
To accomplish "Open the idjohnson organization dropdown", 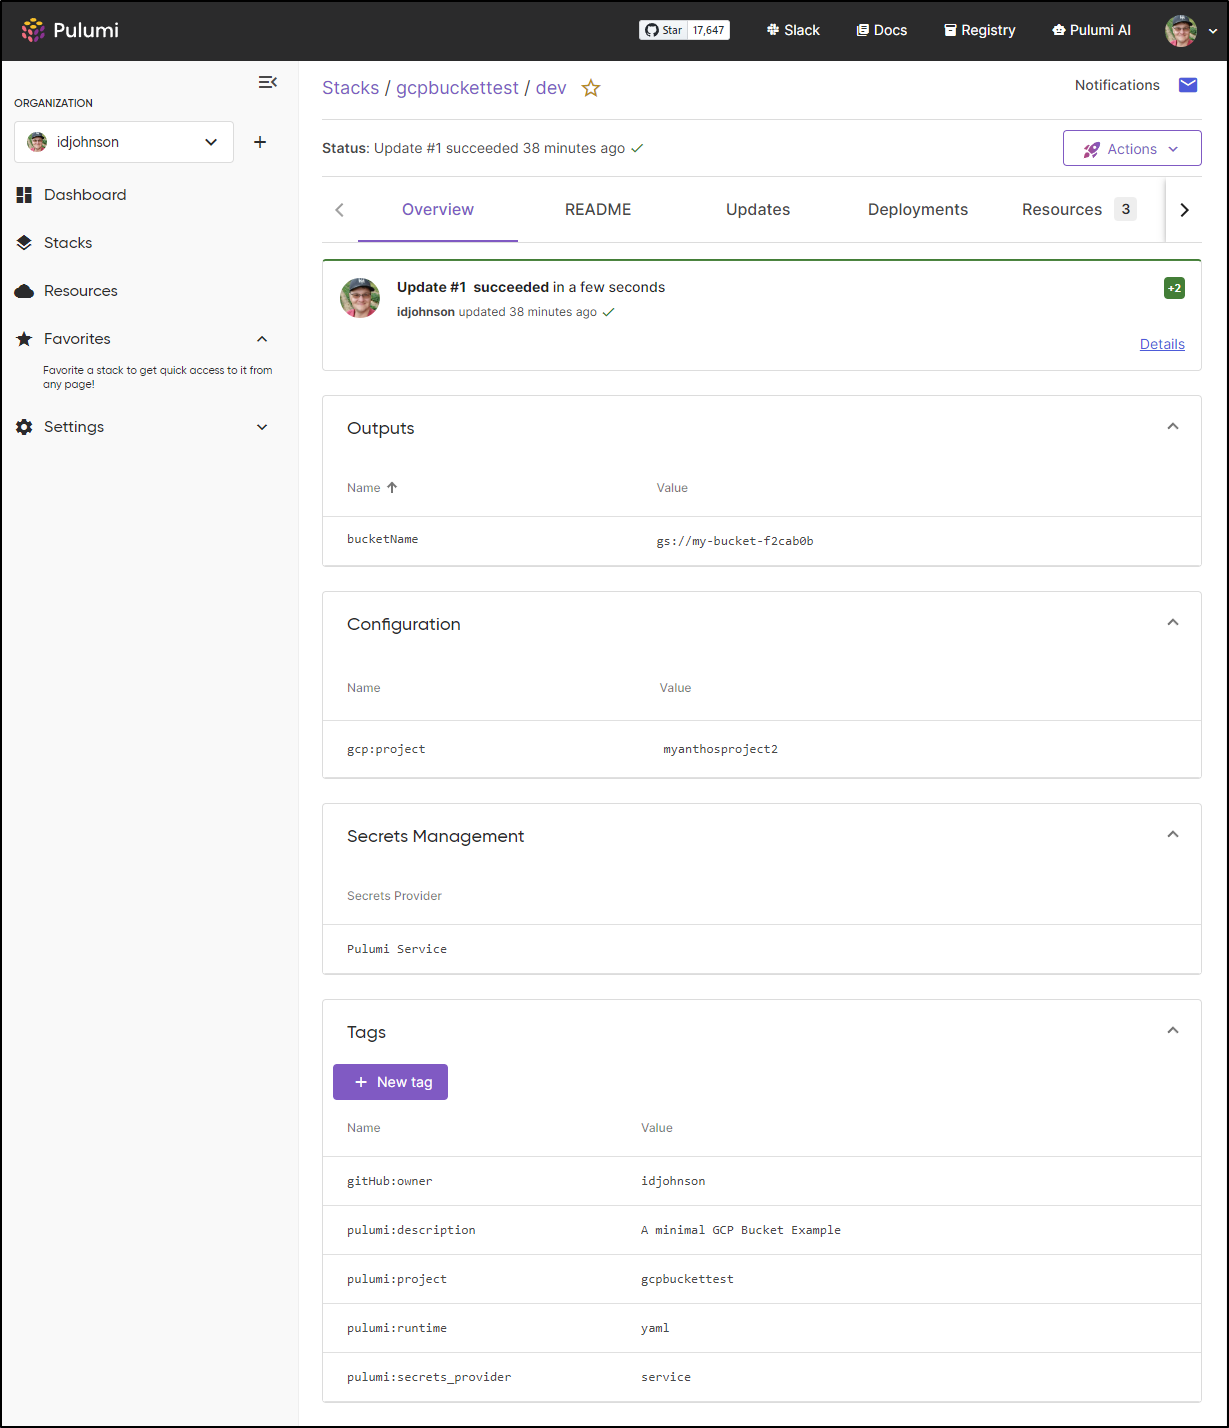I will point(124,142).
